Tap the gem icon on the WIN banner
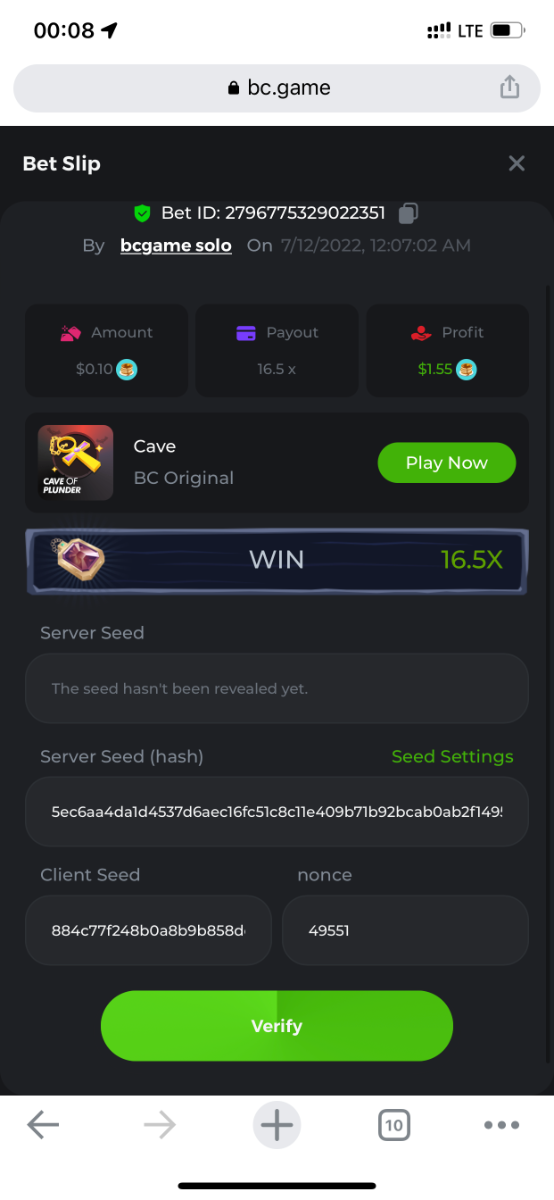 (76, 559)
